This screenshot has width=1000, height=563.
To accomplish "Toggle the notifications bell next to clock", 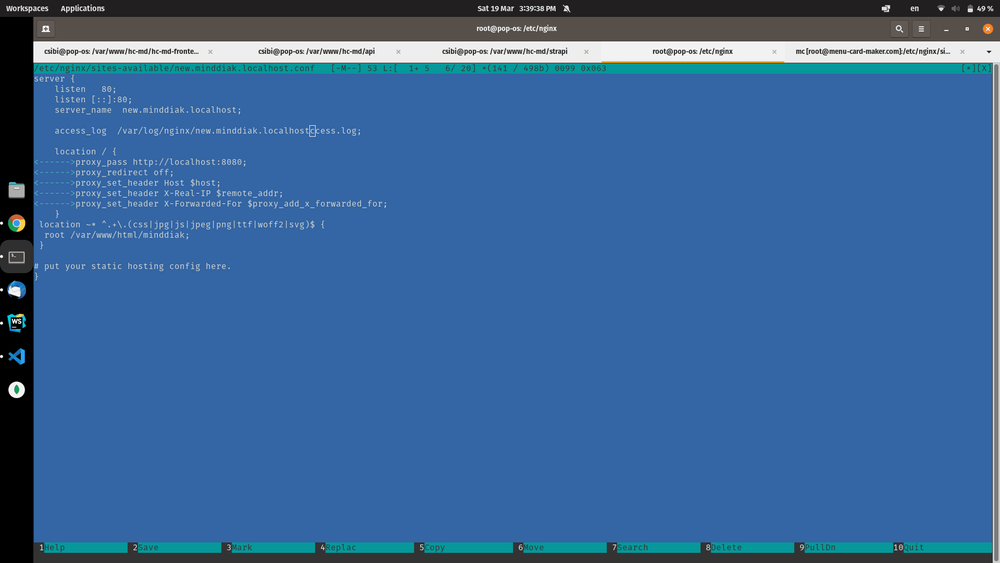I will click(567, 8).
